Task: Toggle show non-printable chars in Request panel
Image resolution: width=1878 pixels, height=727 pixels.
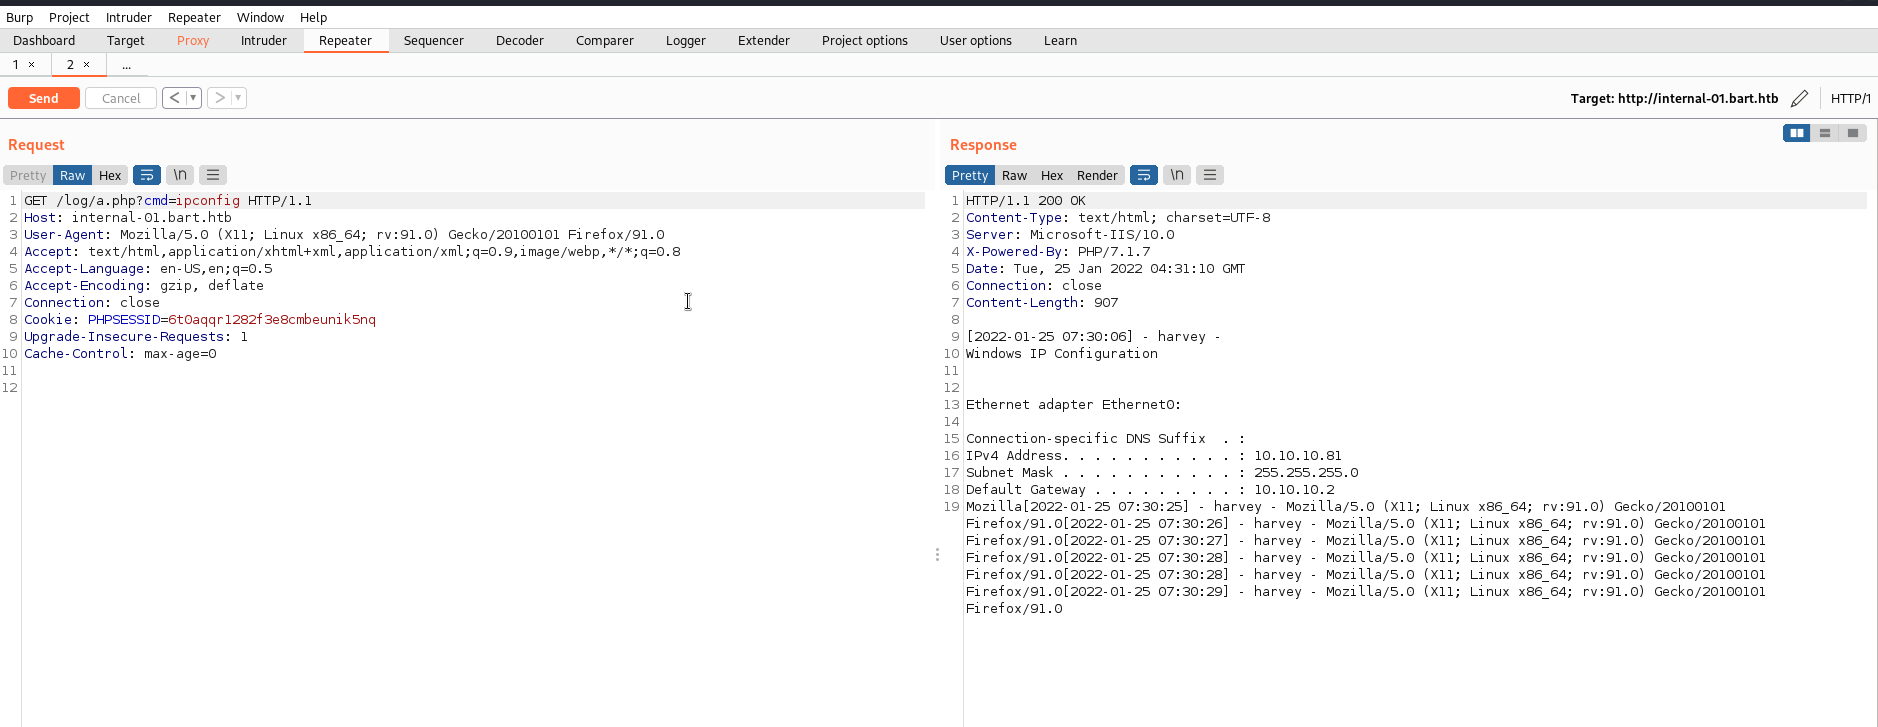Action: [x=180, y=175]
